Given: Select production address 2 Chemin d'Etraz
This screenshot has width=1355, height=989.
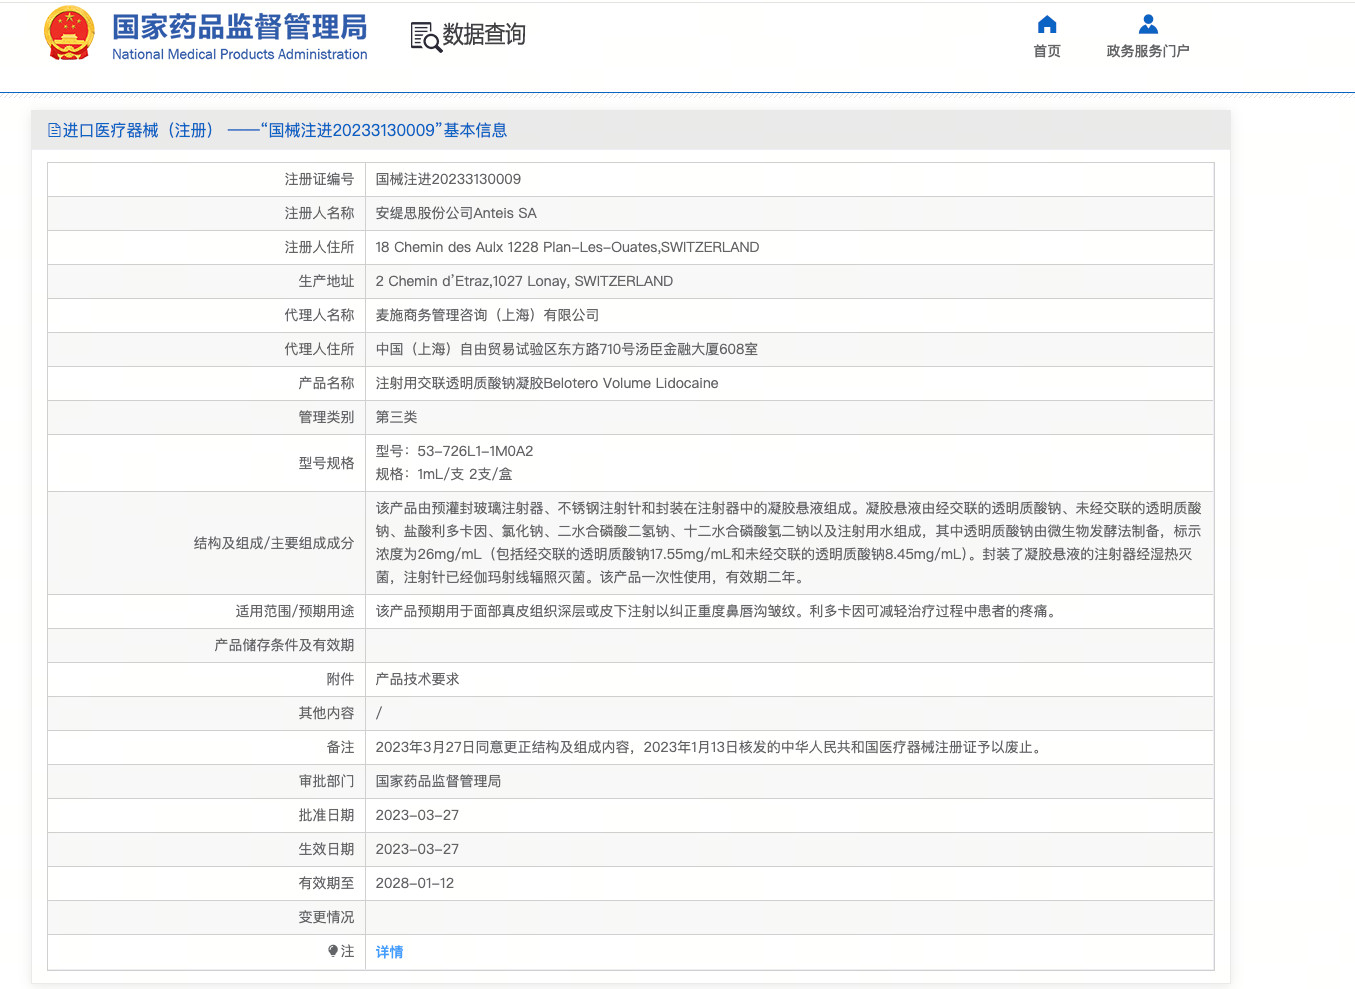Looking at the screenshot, I should click(524, 281).
